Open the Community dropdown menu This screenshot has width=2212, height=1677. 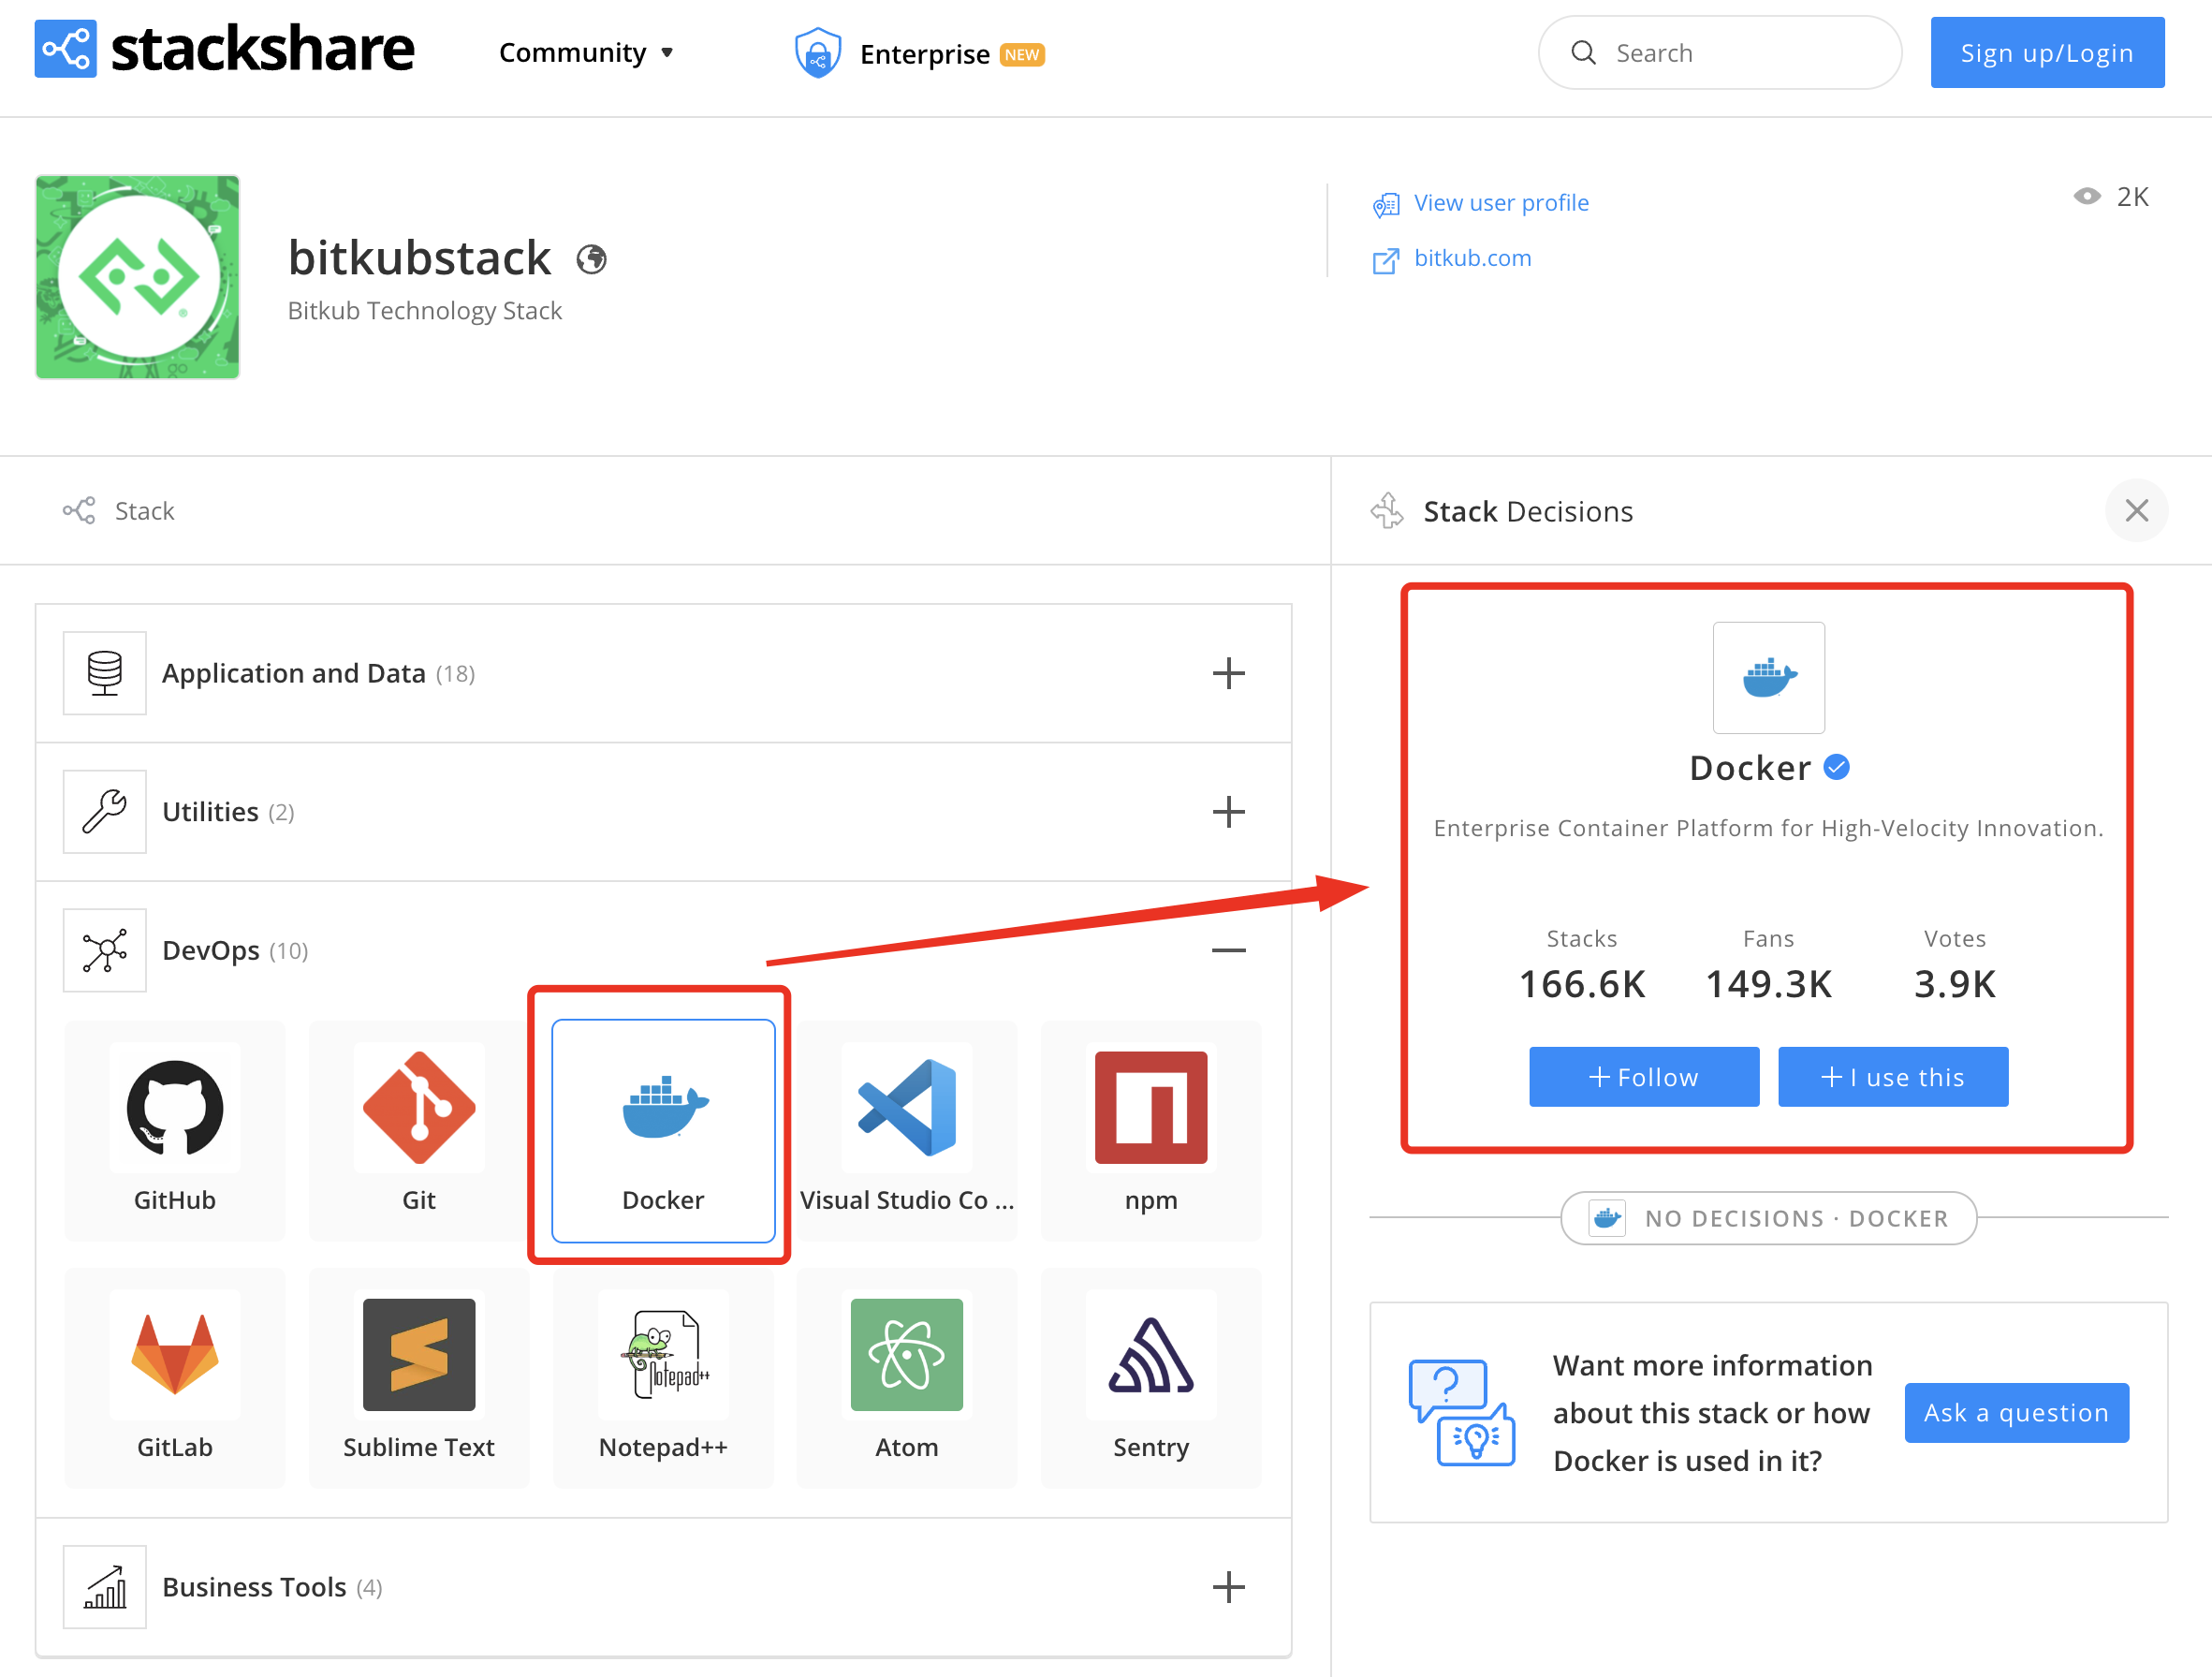tap(586, 53)
